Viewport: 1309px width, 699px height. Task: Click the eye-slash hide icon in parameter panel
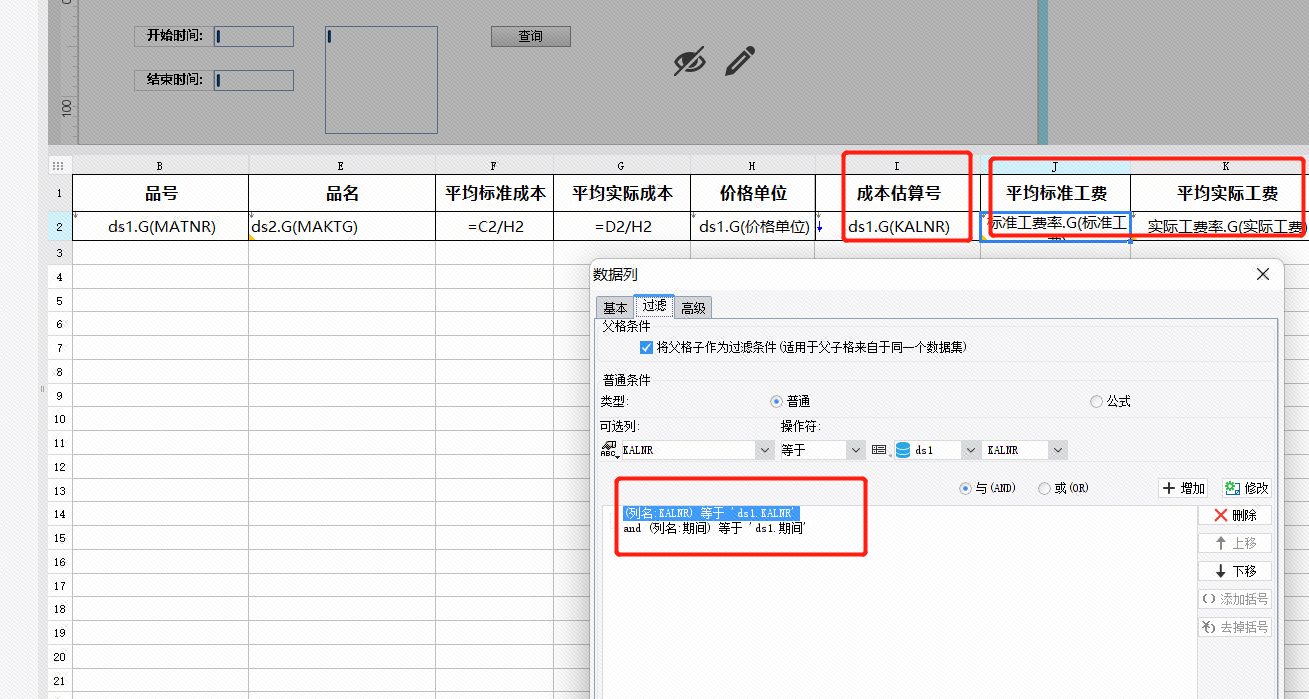tap(689, 61)
